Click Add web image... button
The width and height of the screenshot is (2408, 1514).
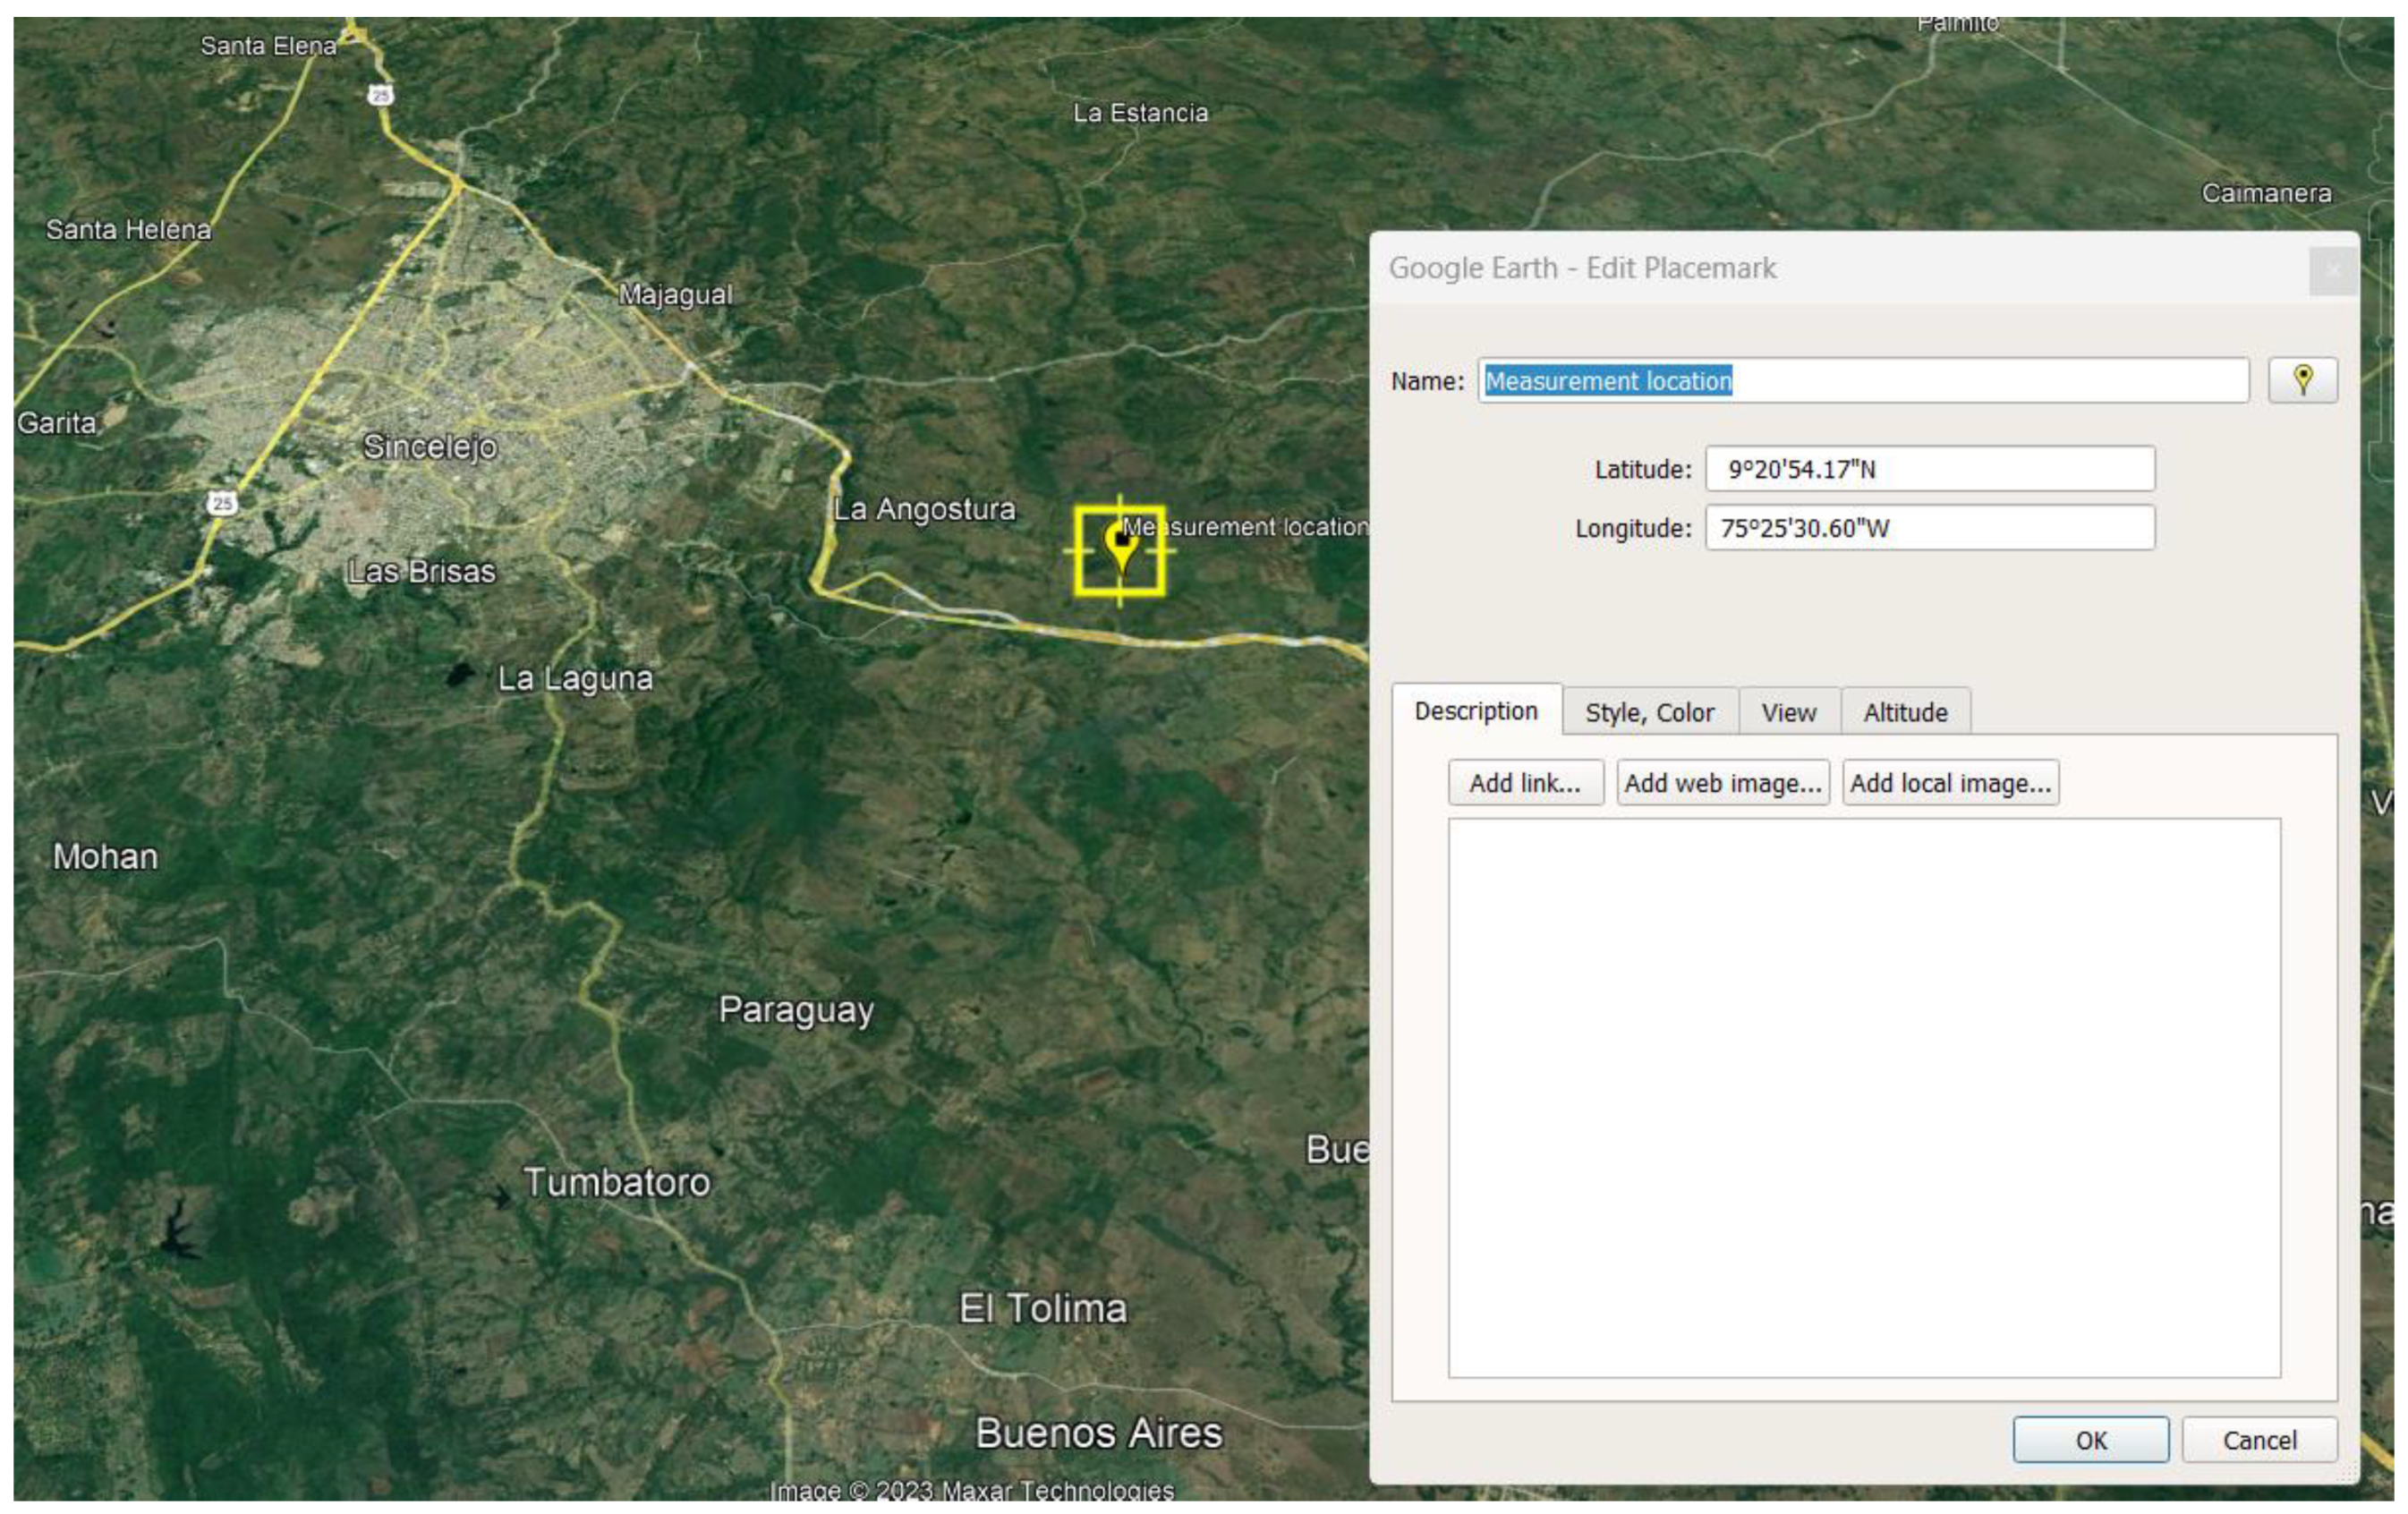1722,782
